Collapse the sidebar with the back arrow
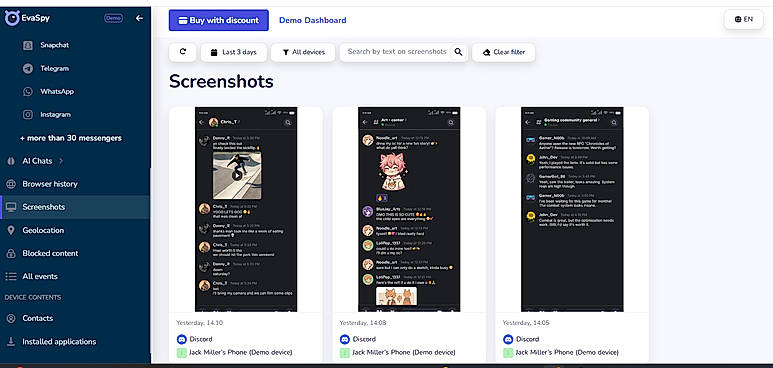Screen dimensions: 773x368 point(140,18)
